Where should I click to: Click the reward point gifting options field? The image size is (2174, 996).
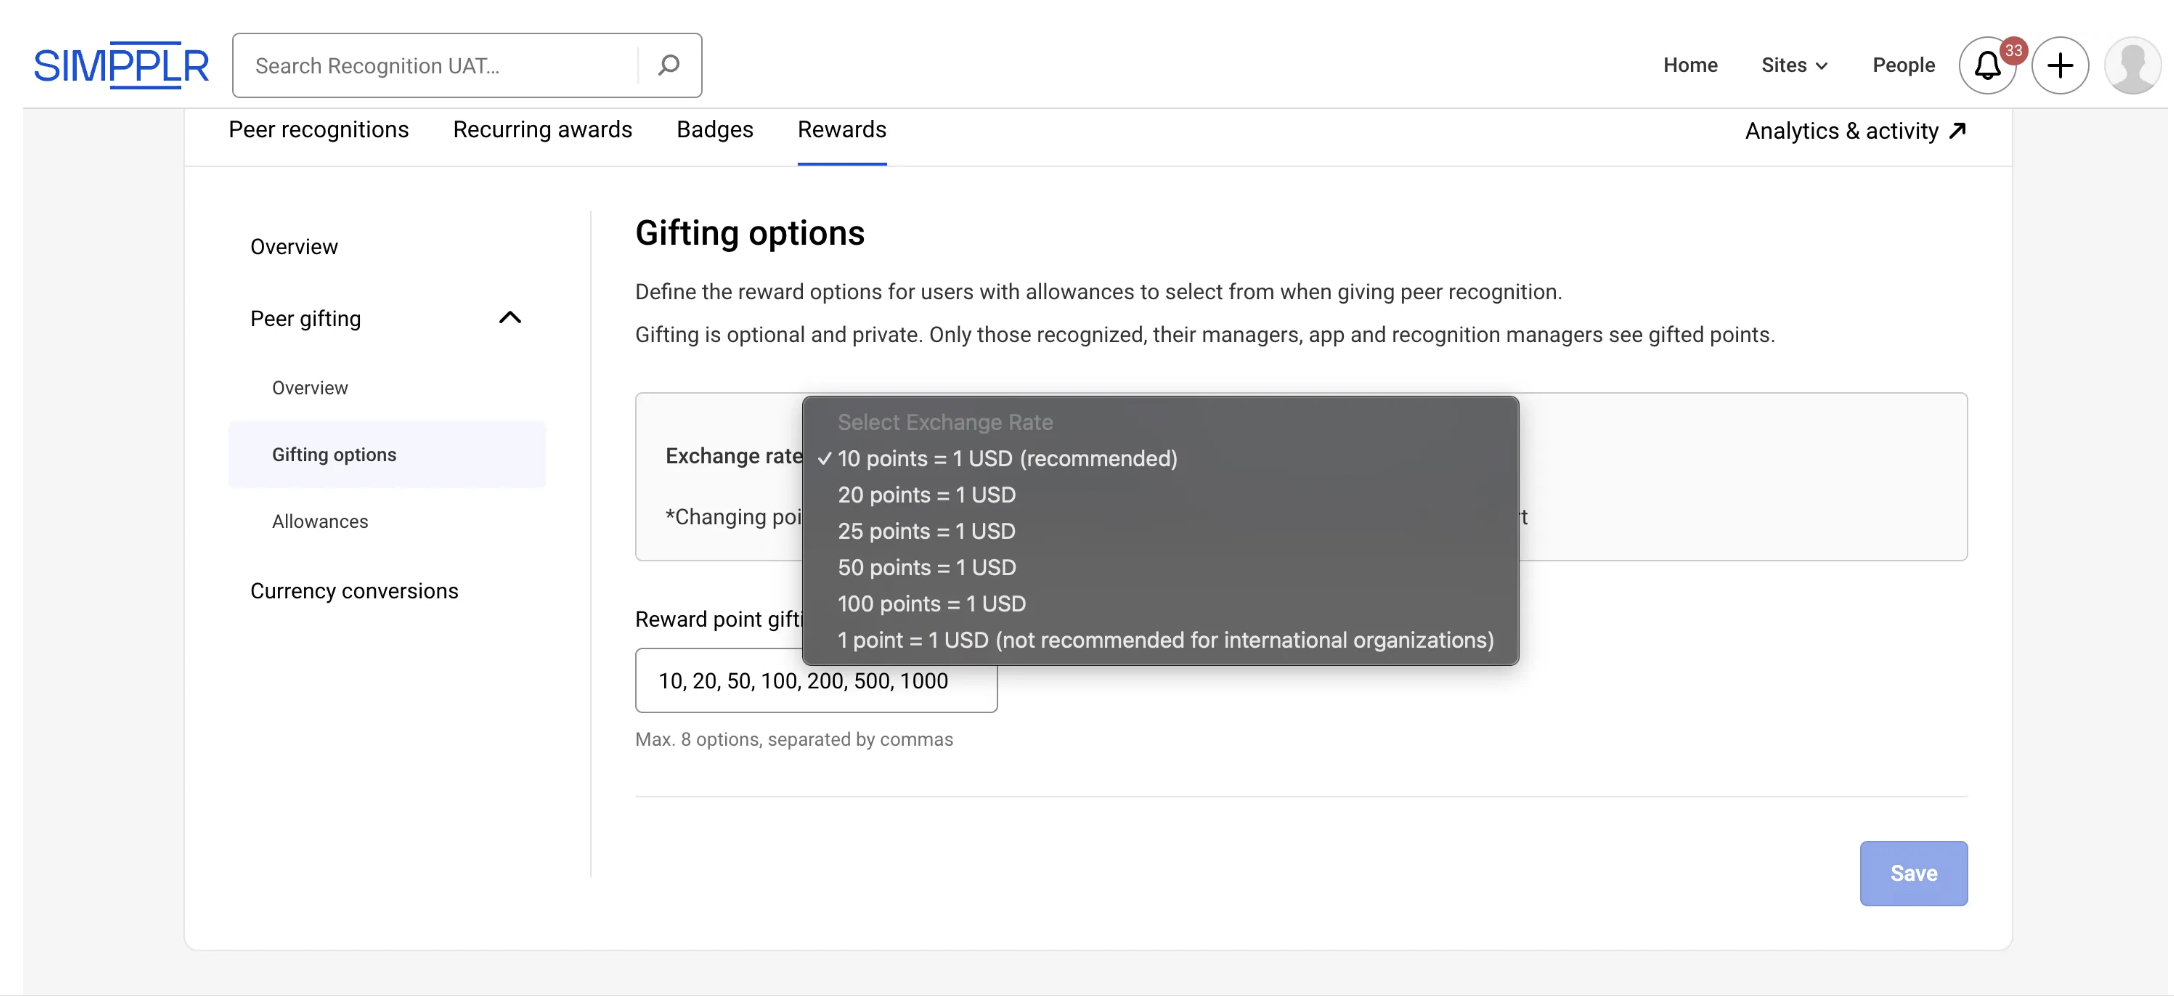tap(815, 681)
